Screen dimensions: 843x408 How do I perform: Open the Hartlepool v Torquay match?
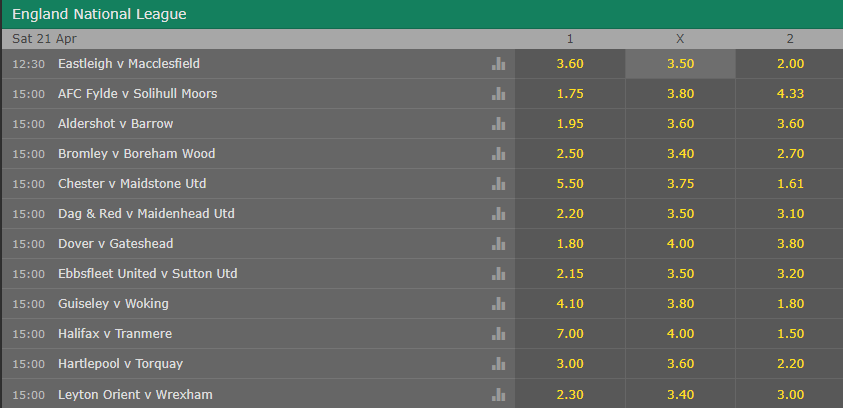pyautogui.click(x=120, y=364)
